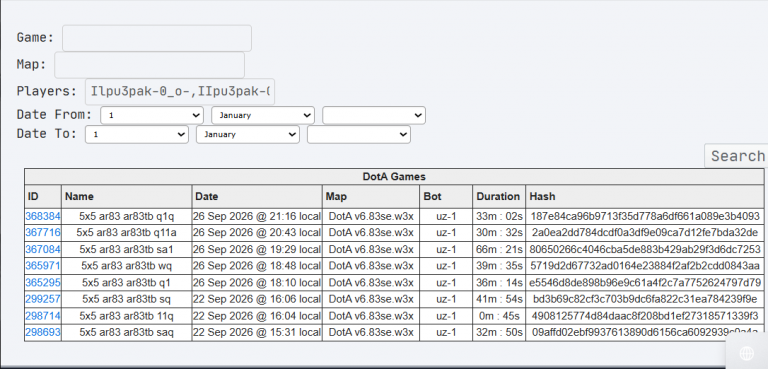Open game ID 365295 link

[43, 283]
